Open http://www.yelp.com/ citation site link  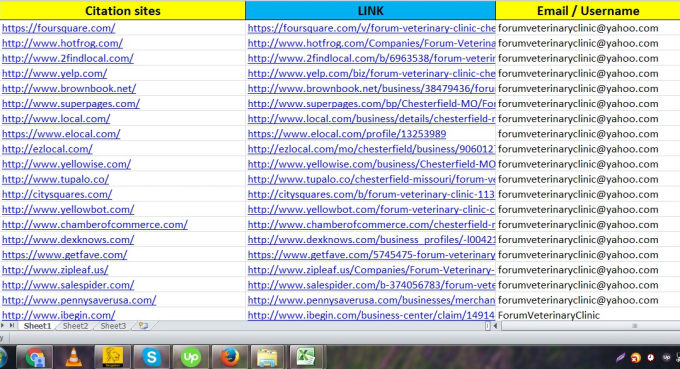tap(54, 74)
